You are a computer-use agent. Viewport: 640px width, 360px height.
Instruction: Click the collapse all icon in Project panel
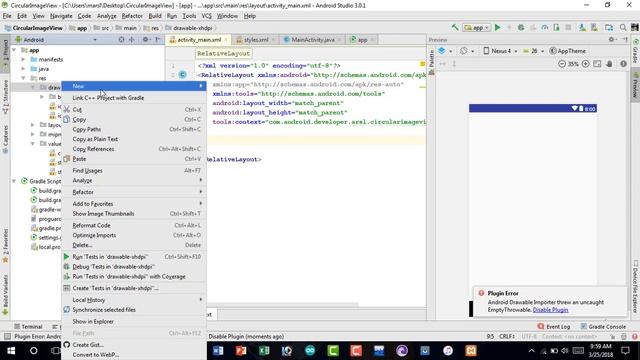132,40
